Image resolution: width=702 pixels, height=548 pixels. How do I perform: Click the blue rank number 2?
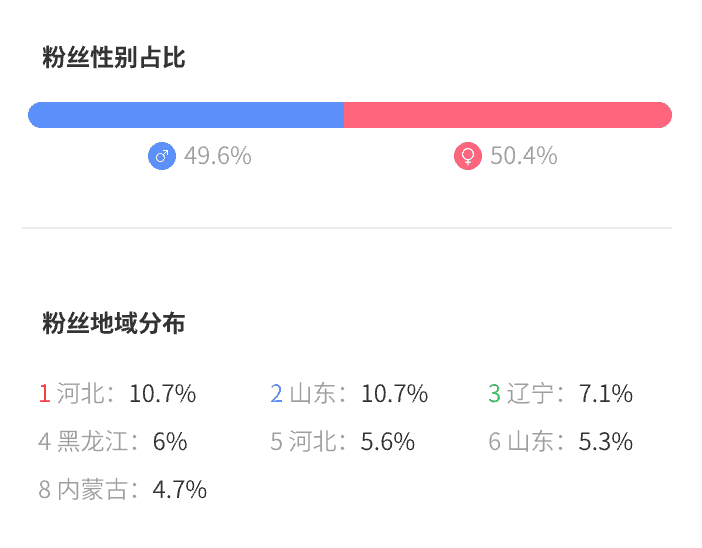coord(276,394)
